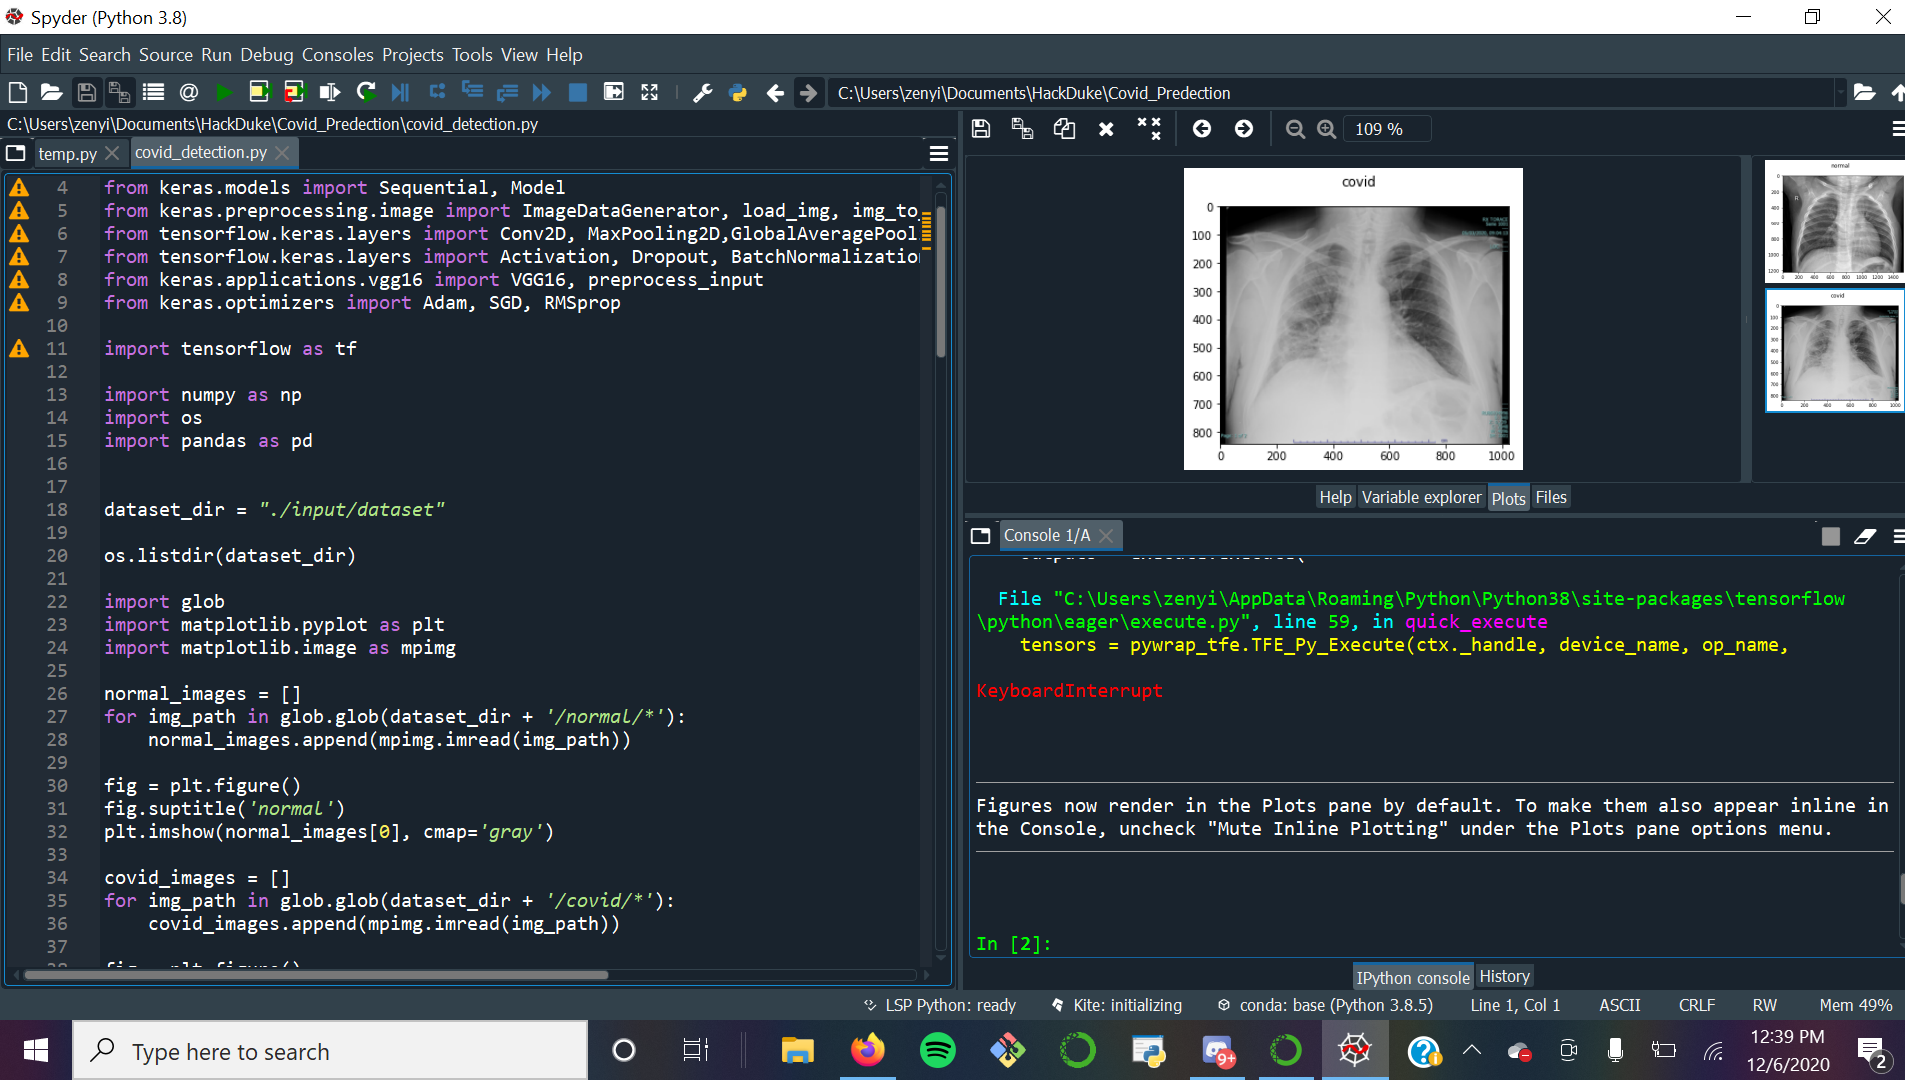
Task: Click the green Run file icon
Action: tap(224, 93)
